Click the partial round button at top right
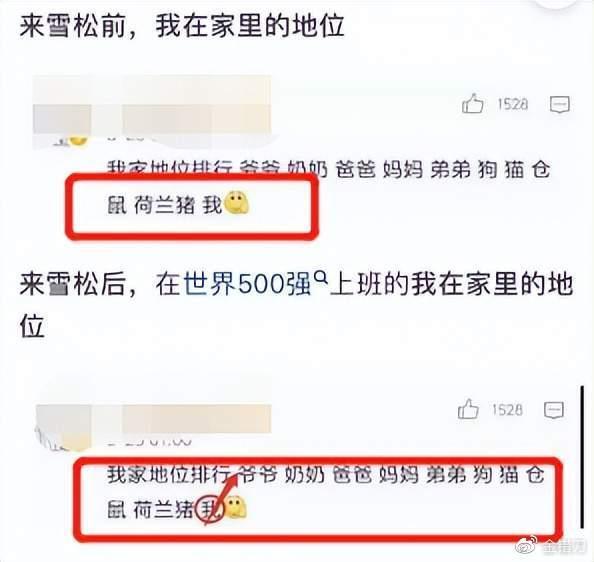The width and height of the screenshot is (594, 562). 561,4
